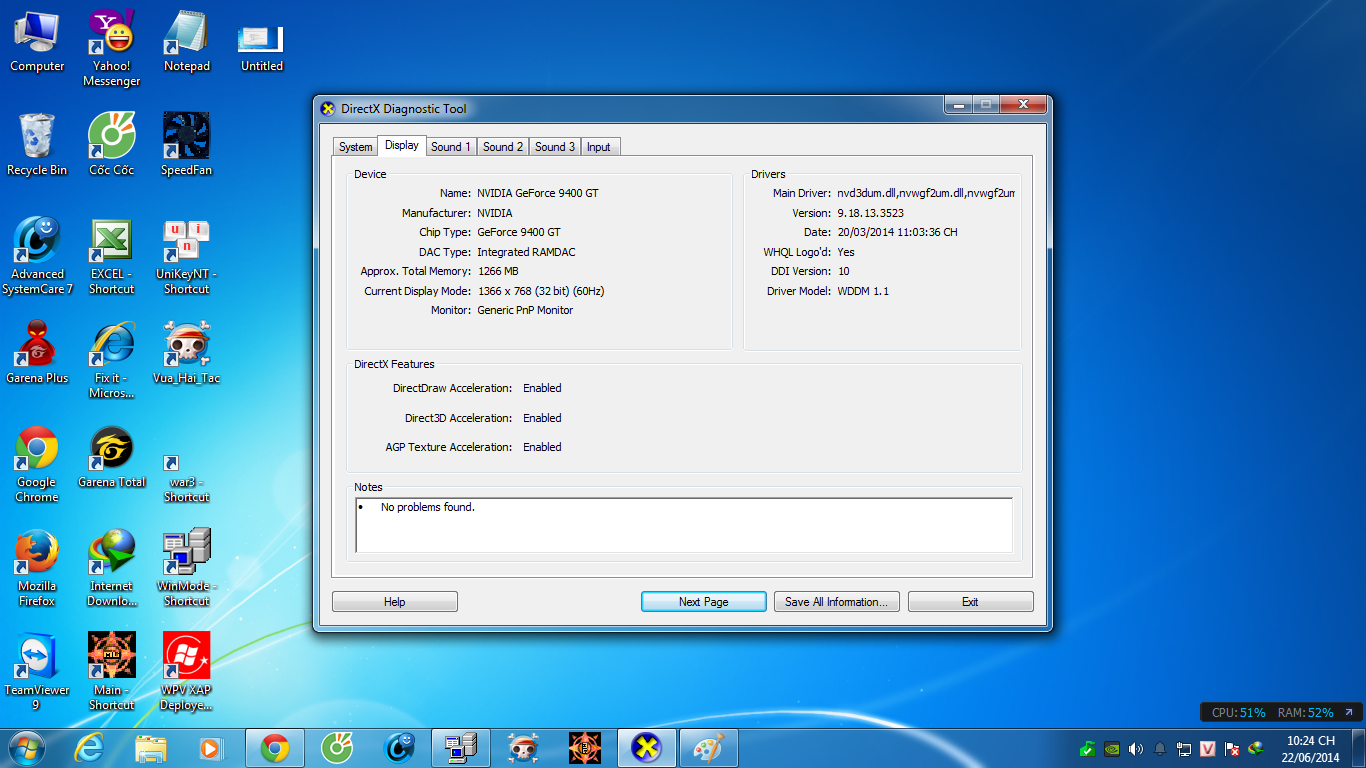Switch to the Sound 1 tab
Image resolution: width=1366 pixels, height=768 pixels.
pos(451,147)
